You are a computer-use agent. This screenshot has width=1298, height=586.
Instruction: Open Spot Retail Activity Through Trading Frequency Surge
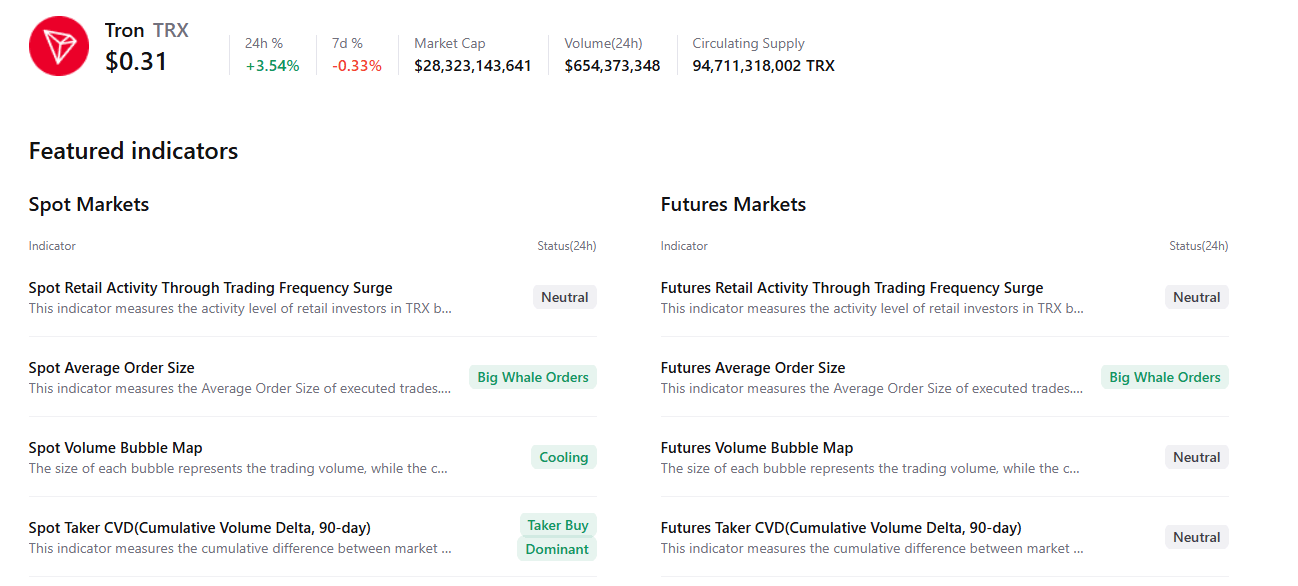[210, 288]
